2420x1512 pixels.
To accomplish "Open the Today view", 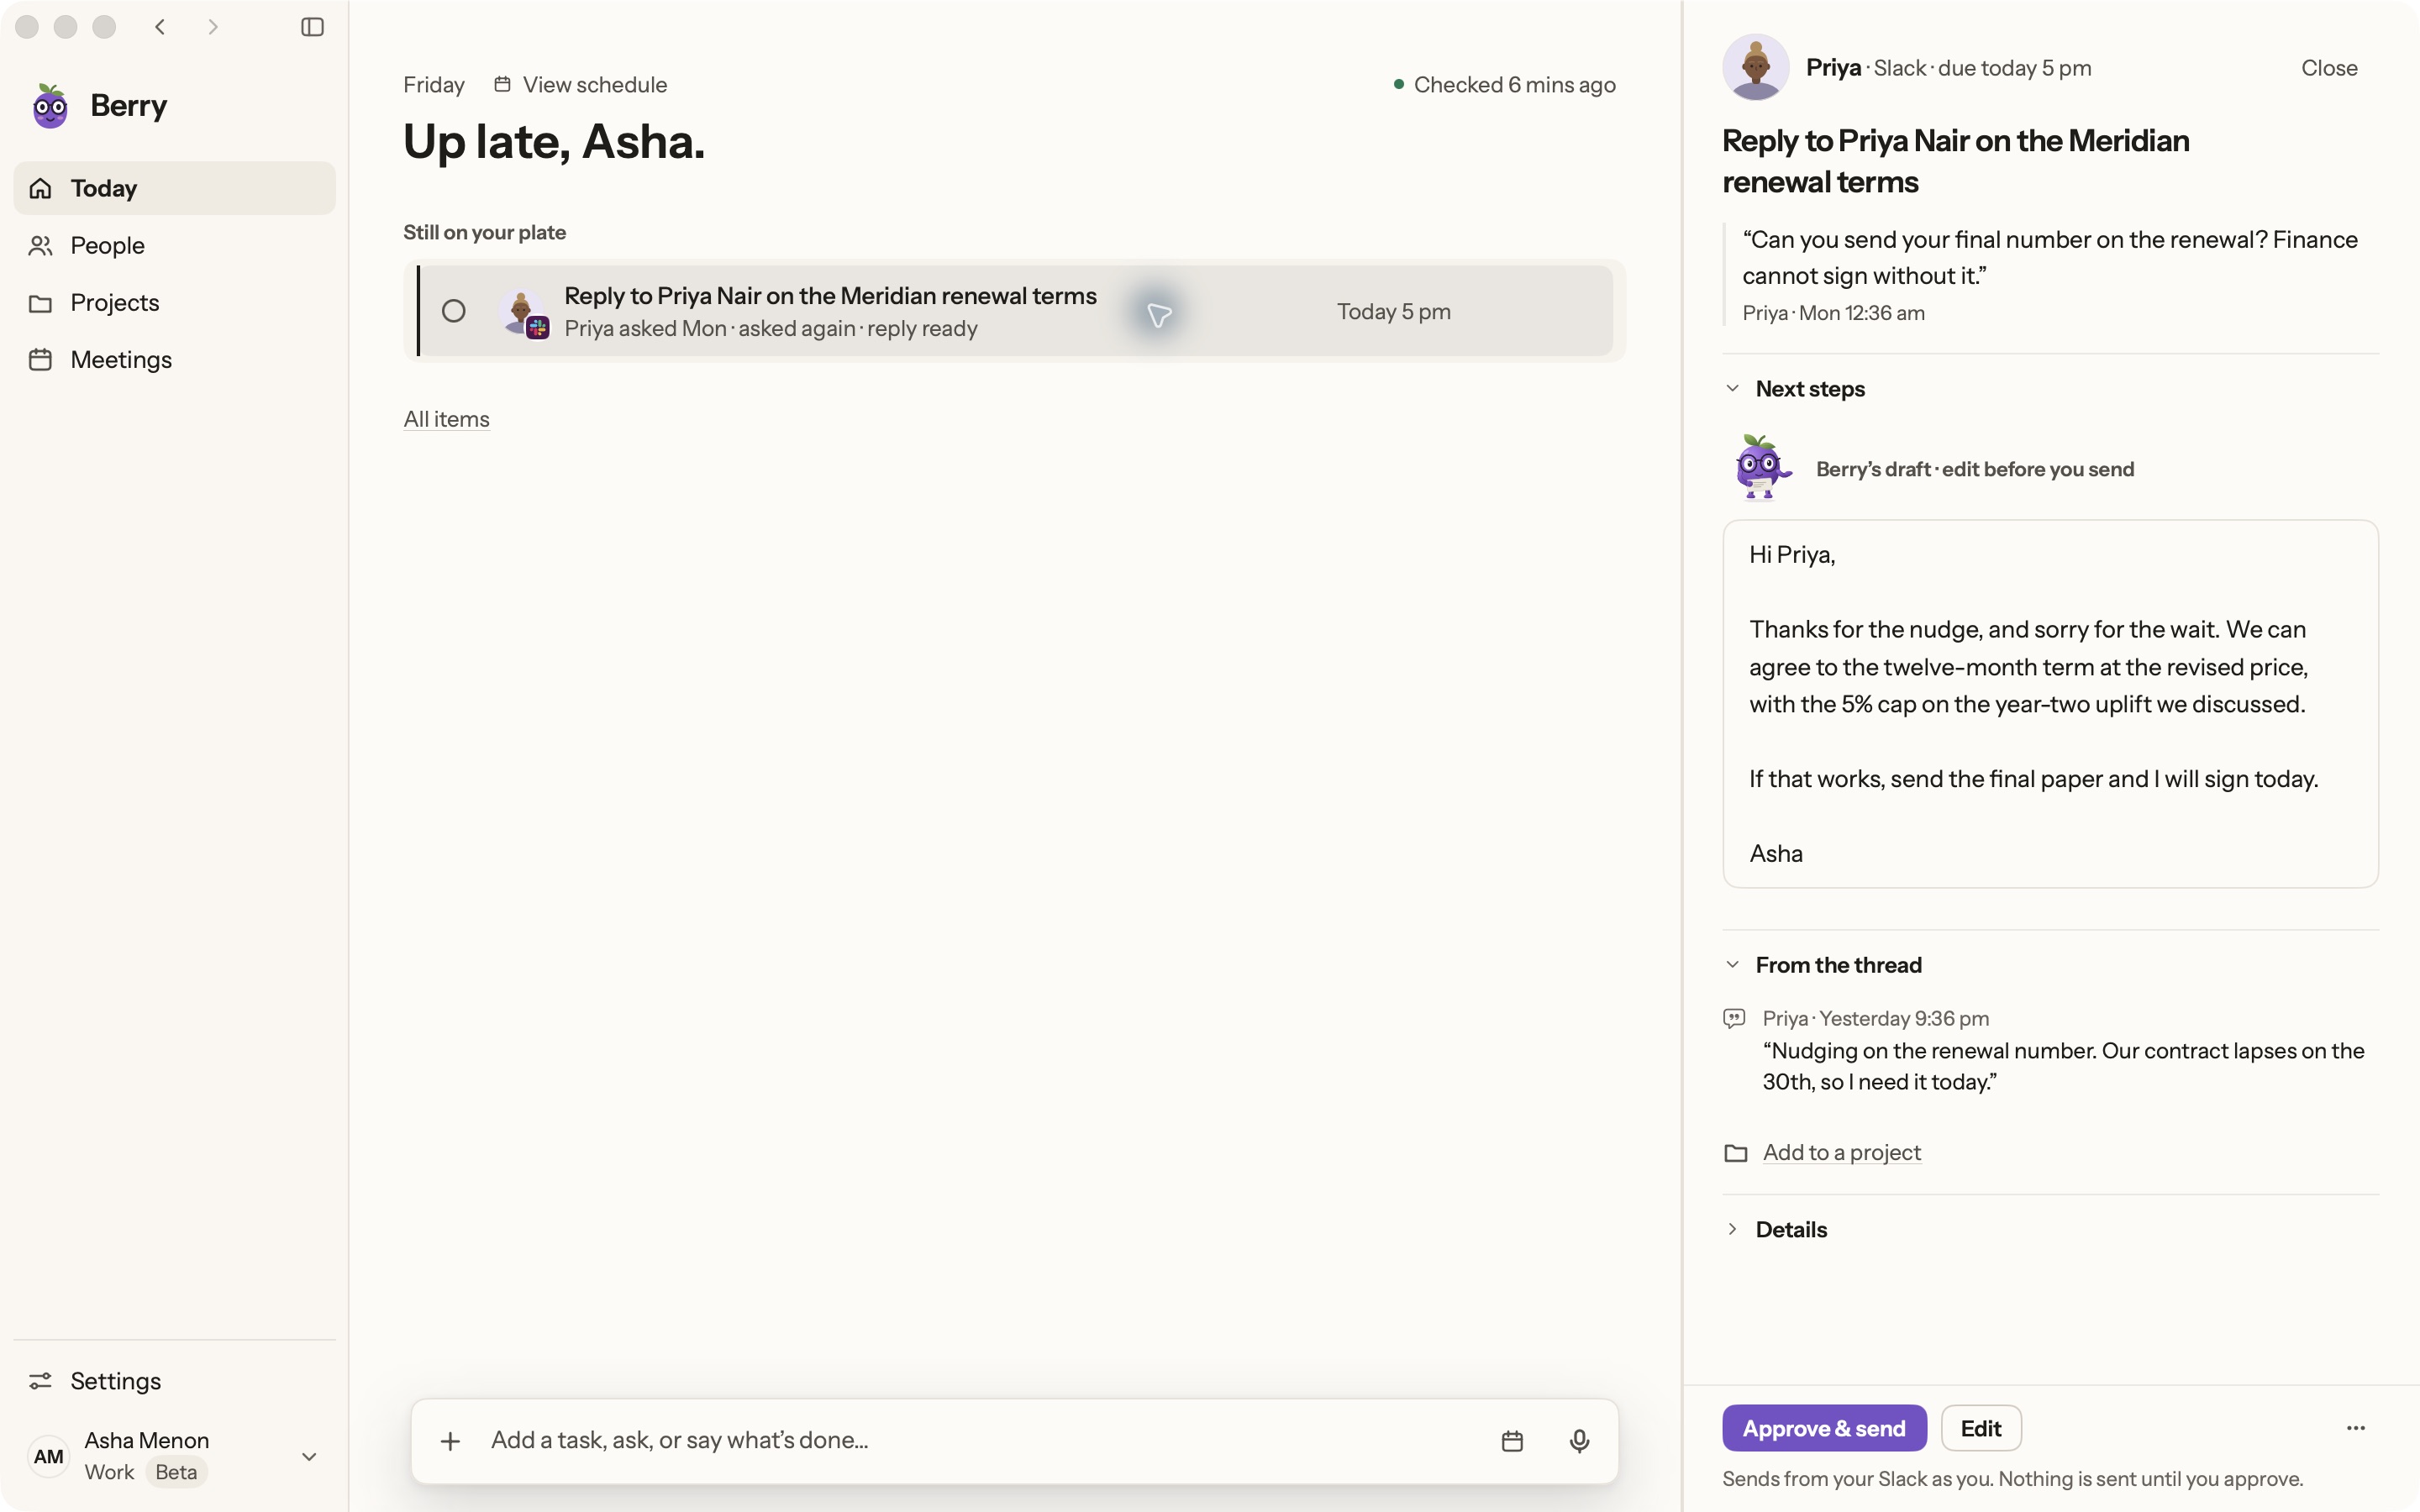I will pos(174,188).
